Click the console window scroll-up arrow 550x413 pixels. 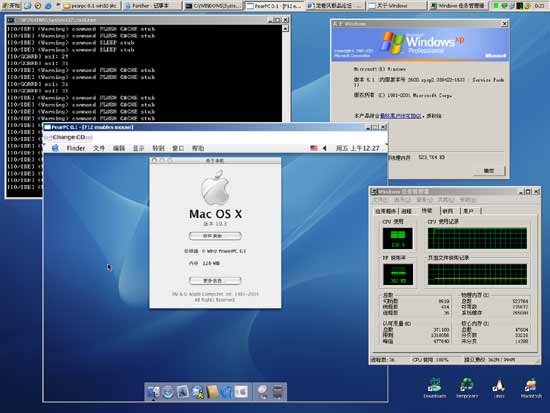[285, 28]
